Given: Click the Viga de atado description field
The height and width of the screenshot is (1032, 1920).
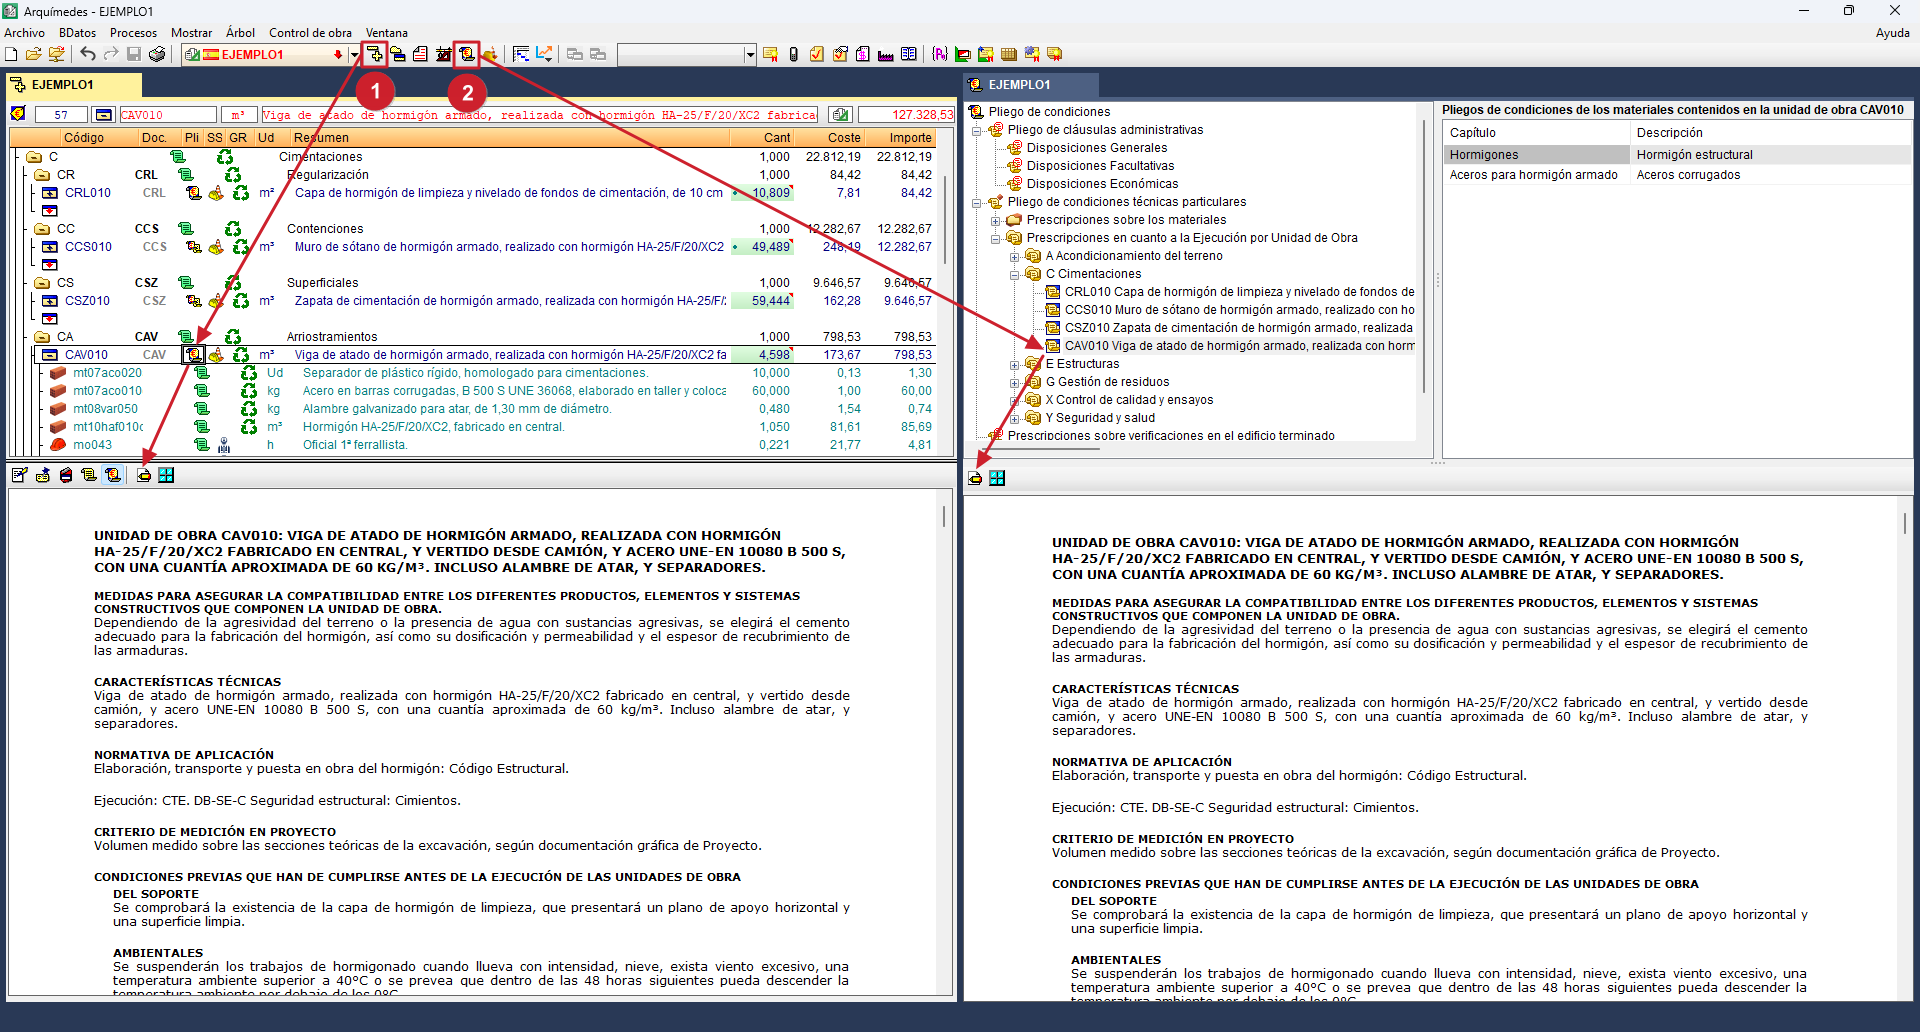Looking at the screenshot, I should click(540, 115).
